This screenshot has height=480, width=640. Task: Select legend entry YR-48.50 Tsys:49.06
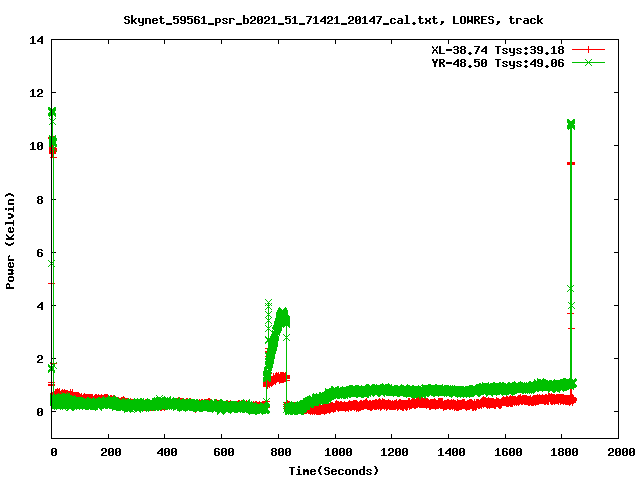498,63
